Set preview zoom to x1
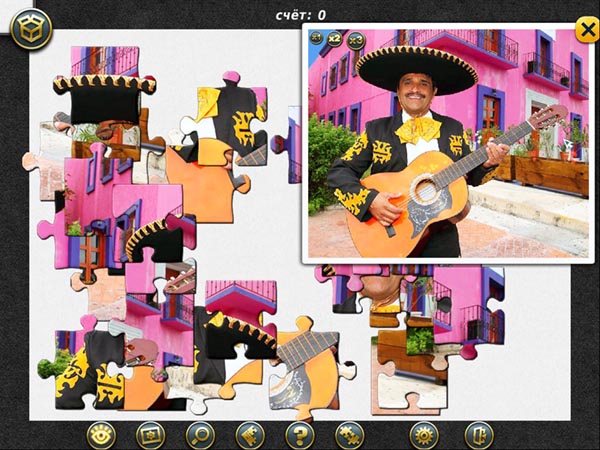Viewport: 600px width, 450px height. click(316, 38)
